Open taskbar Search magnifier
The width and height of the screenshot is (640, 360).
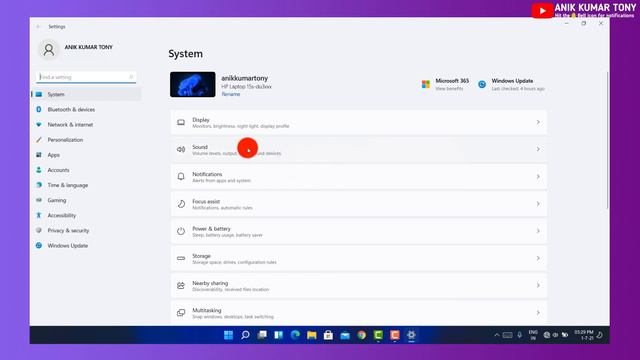tap(245, 335)
